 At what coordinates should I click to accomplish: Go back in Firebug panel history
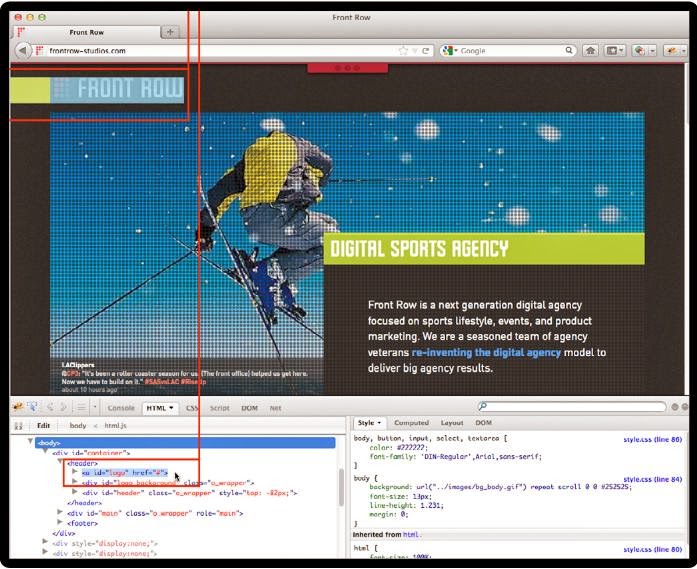[x=50, y=407]
